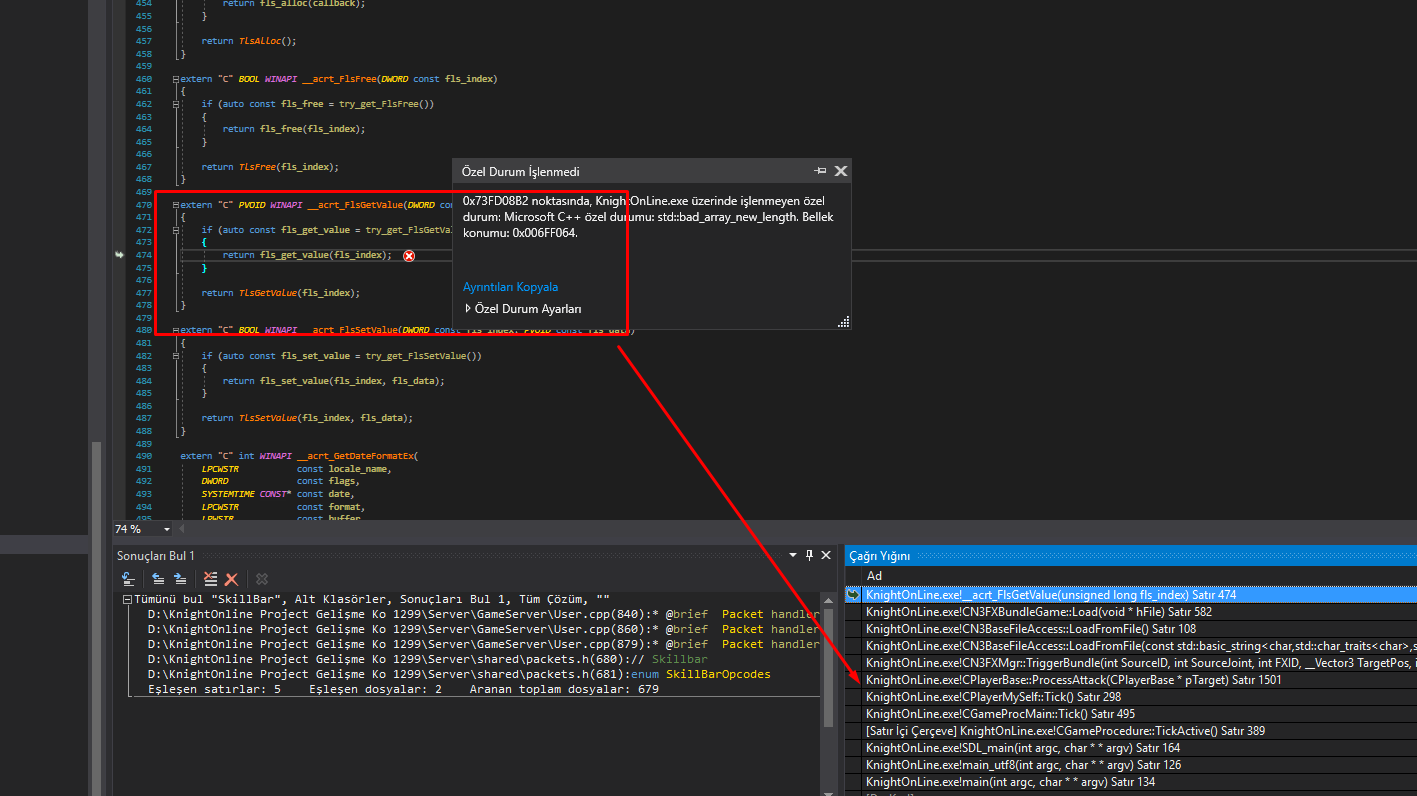
Task: Click the red error icon on line 474
Action: coord(409,256)
